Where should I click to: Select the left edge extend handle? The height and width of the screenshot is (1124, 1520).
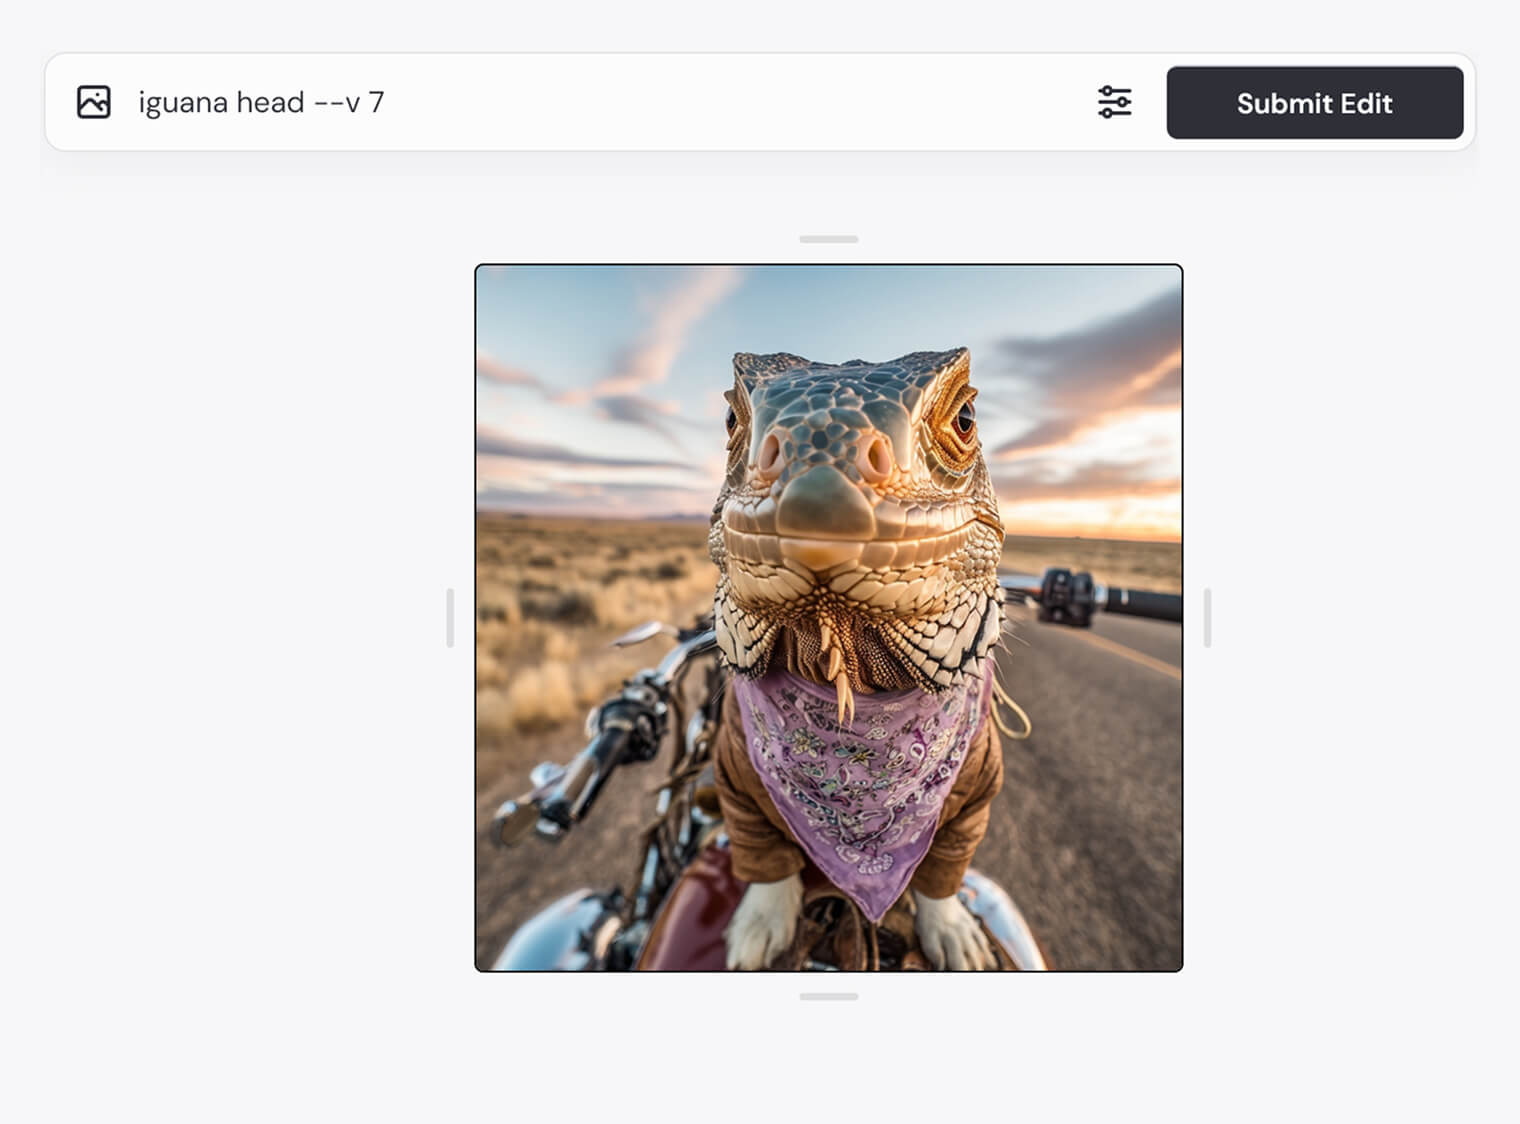[450, 618]
